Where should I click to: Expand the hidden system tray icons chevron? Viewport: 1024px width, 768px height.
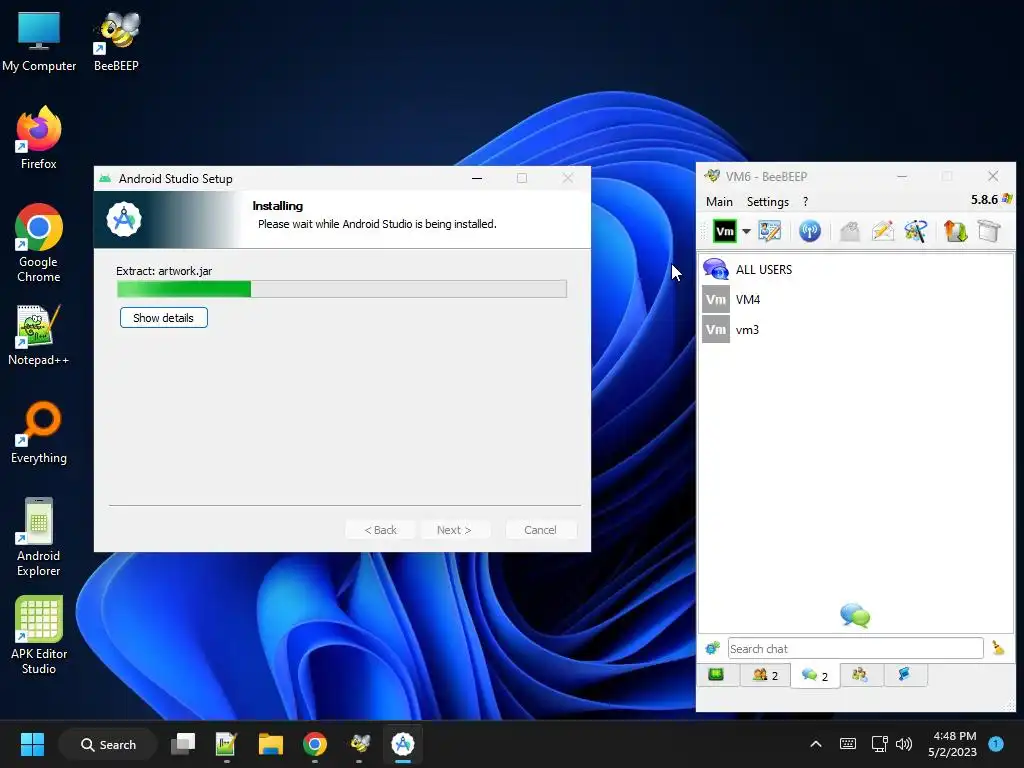(x=816, y=744)
